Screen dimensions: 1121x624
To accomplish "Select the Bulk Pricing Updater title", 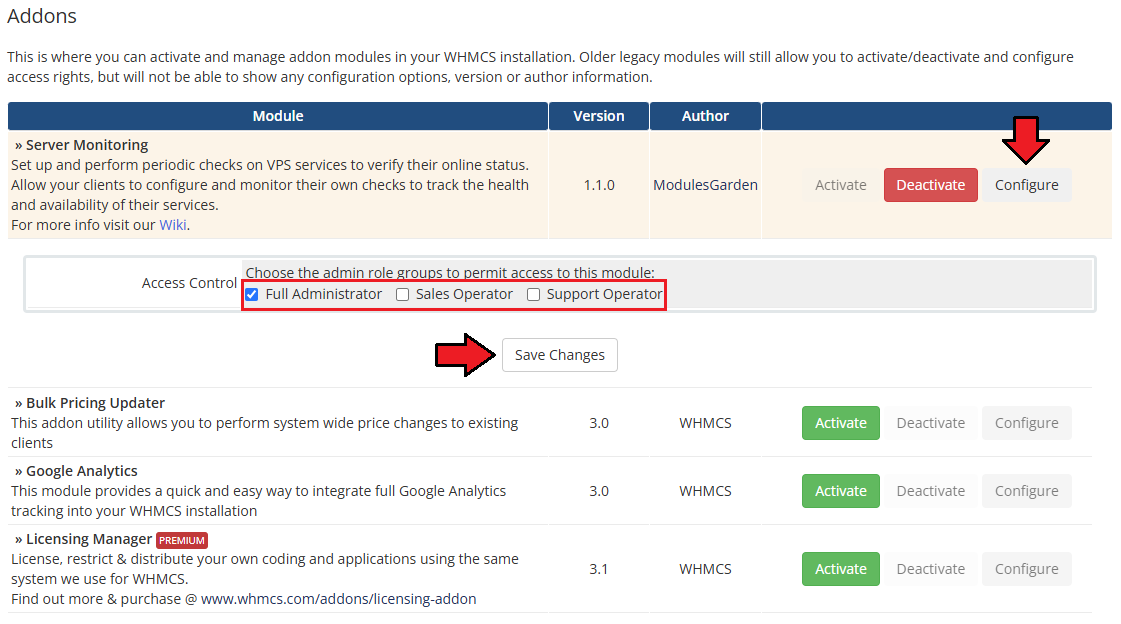I will [95, 403].
